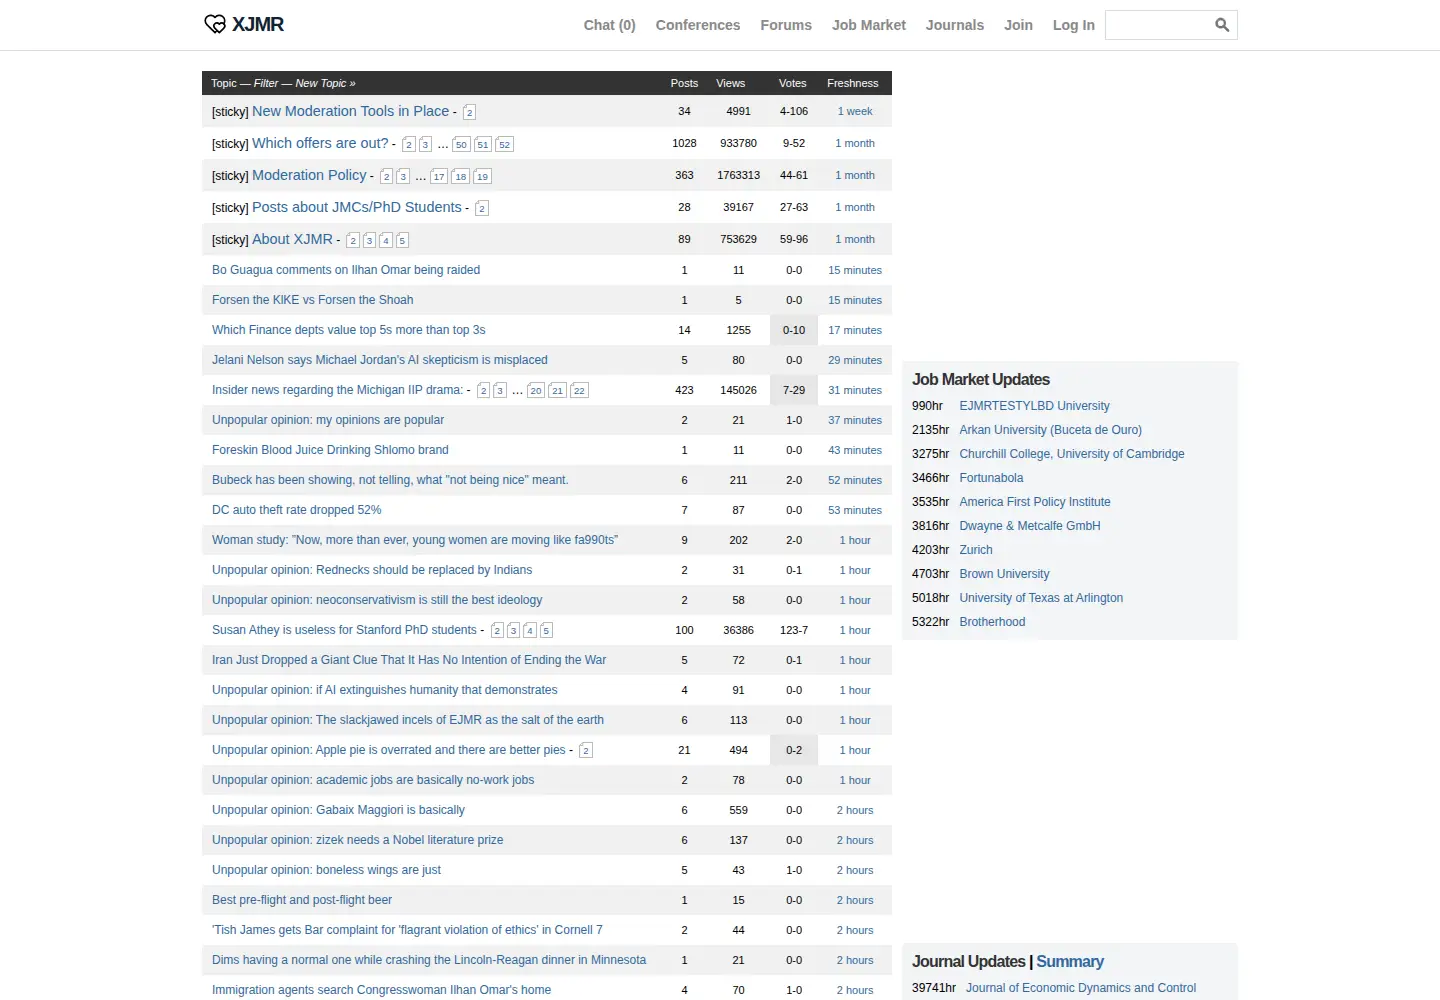This screenshot has height=1000, width=1440.
Task: Open sticky thread New Moderation Tools in Place
Action: (x=350, y=111)
